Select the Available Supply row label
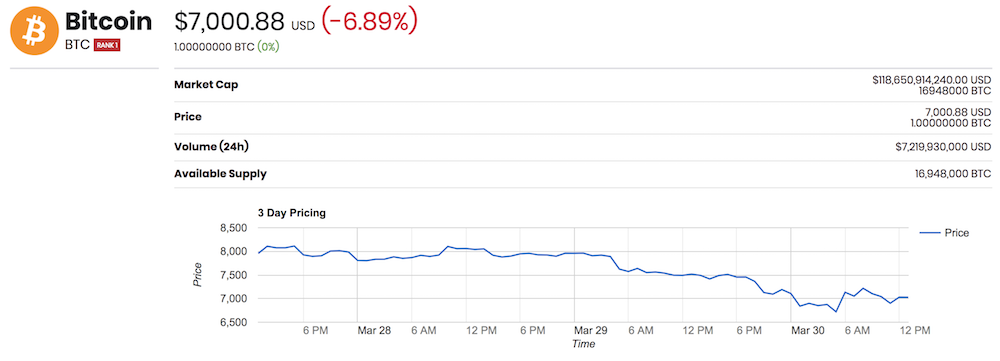 click(x=220, y=173)
